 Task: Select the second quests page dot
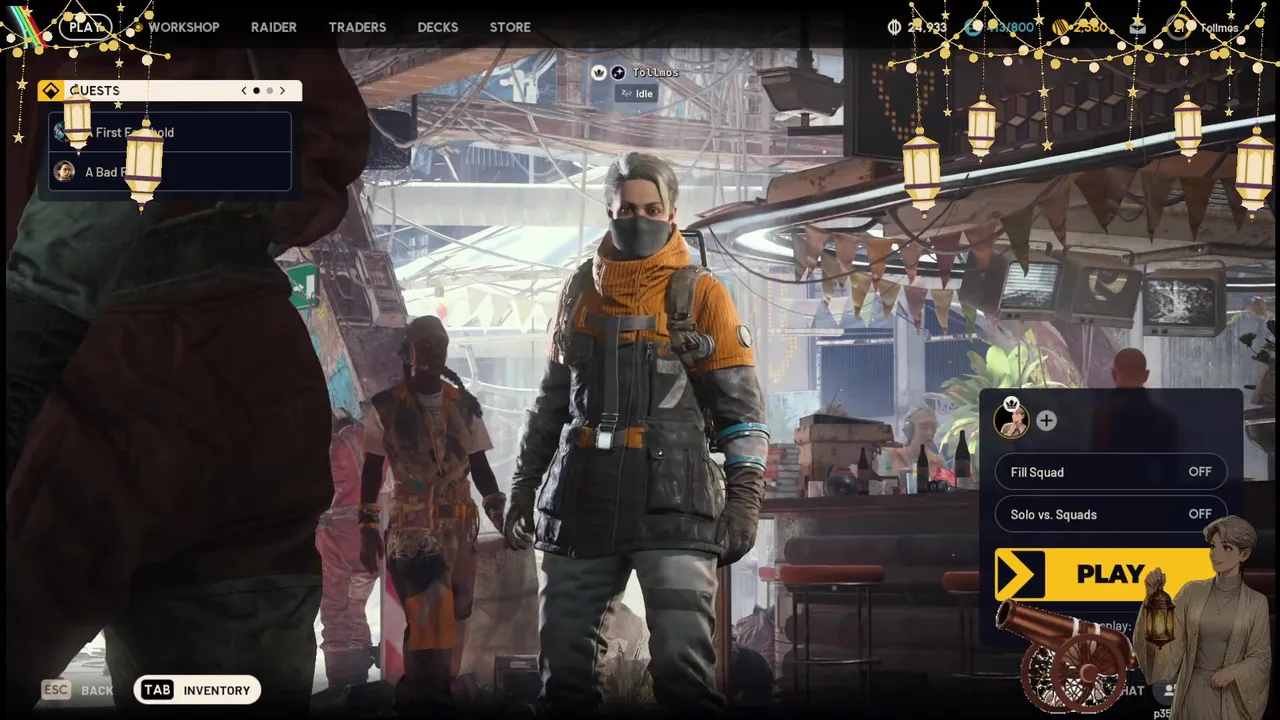click(269, 91)
